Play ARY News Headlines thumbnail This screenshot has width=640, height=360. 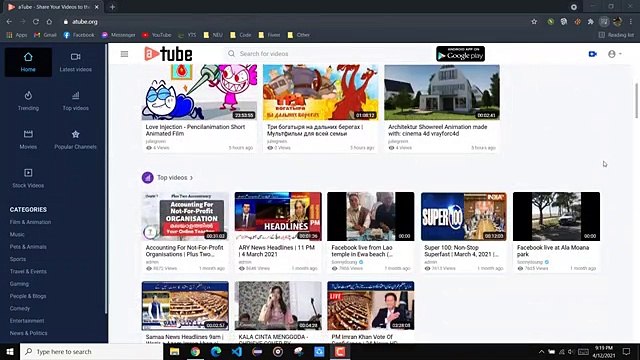pyautogui.click(x=278, y=216)
